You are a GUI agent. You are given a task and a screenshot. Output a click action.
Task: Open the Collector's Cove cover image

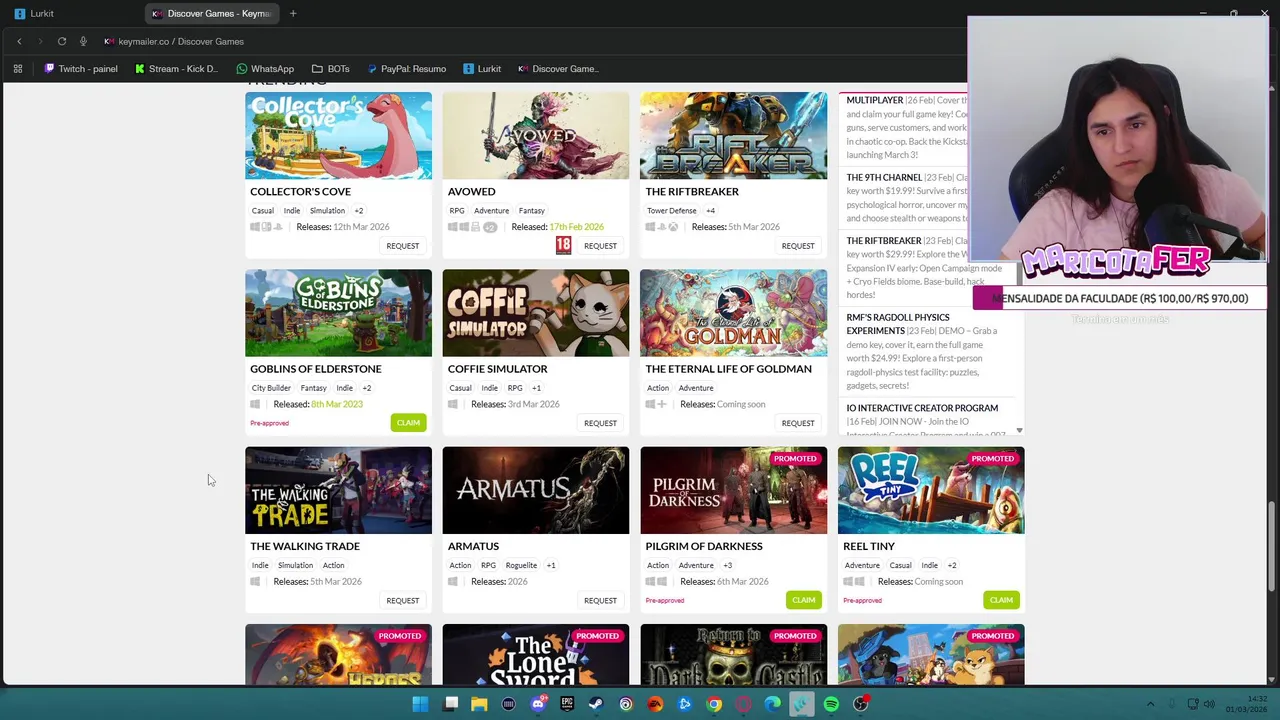[339, 136]
